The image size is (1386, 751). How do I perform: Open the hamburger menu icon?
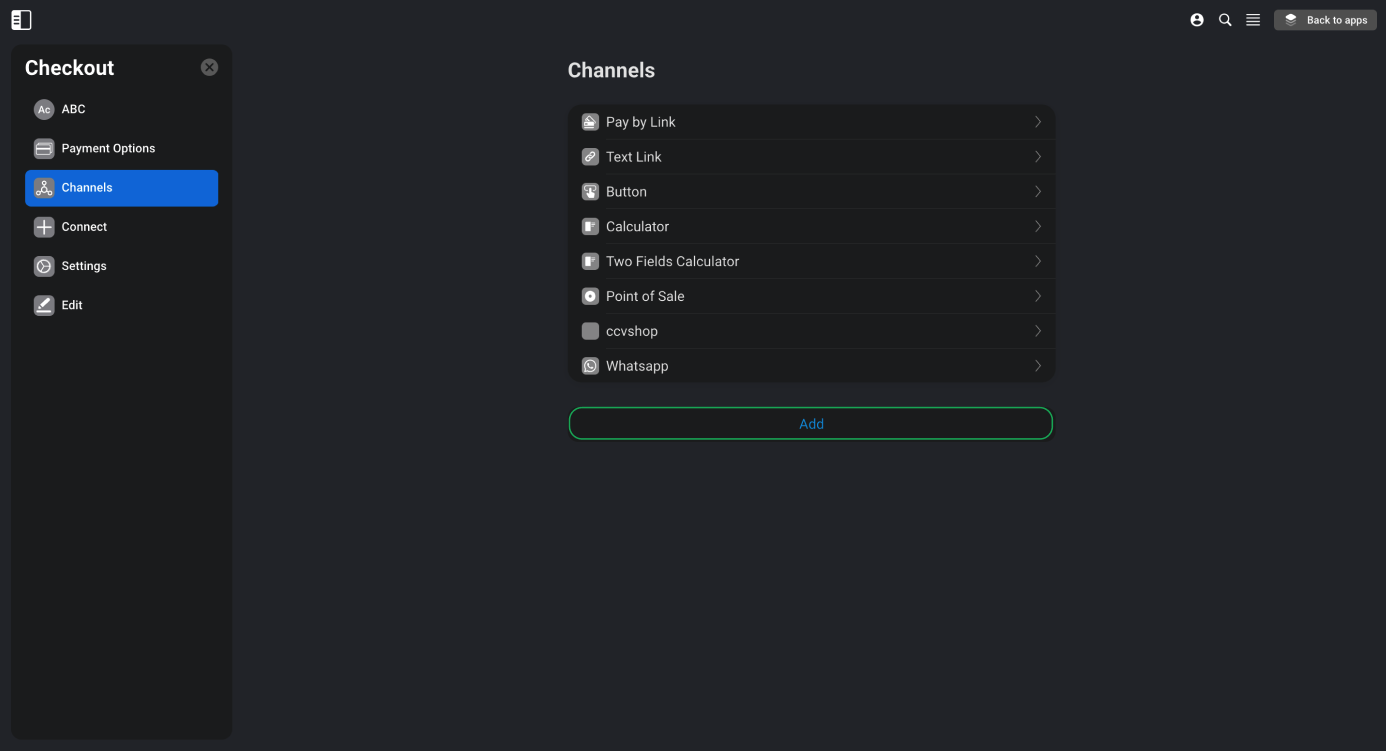1253,20
